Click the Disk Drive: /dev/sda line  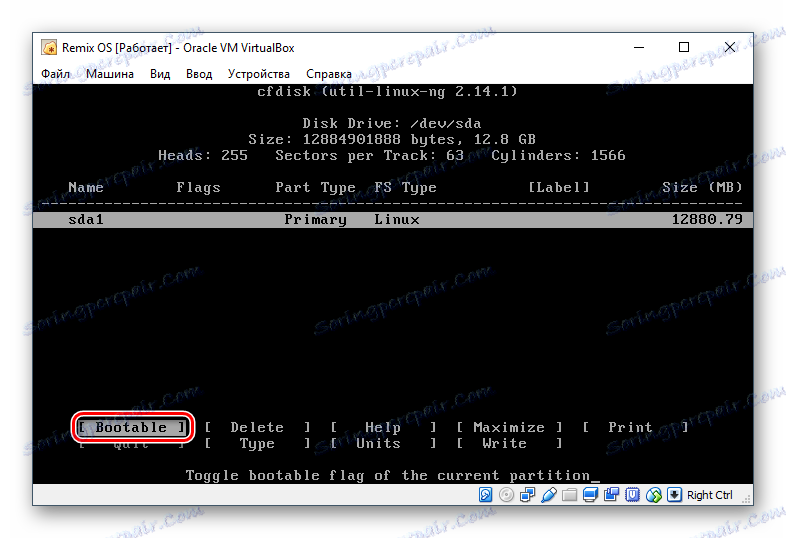pyautogui.click(x=391, y=123)
